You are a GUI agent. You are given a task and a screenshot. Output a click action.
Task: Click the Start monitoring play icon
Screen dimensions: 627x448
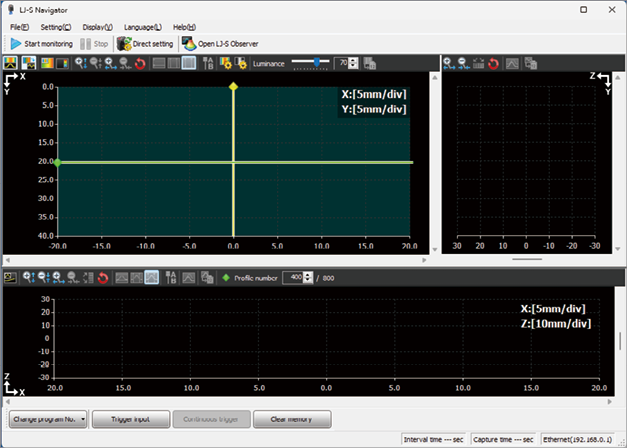(16, 44)
